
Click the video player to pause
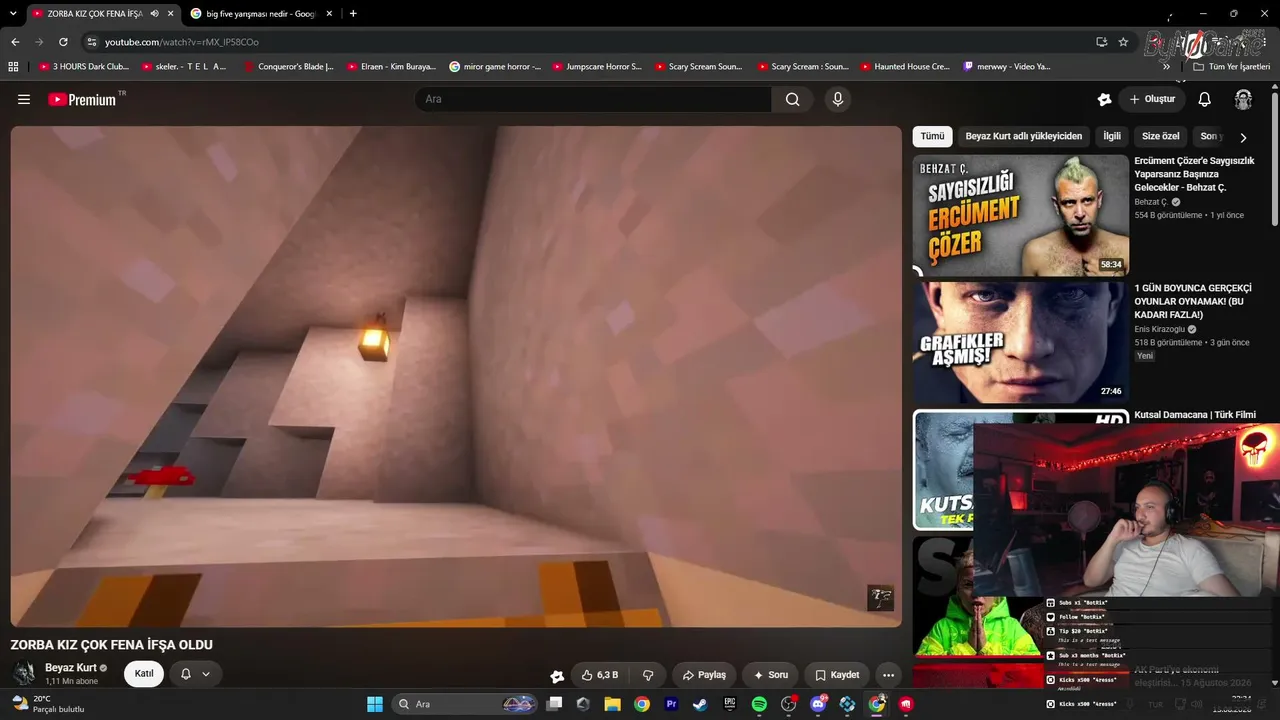coord(456,376)
